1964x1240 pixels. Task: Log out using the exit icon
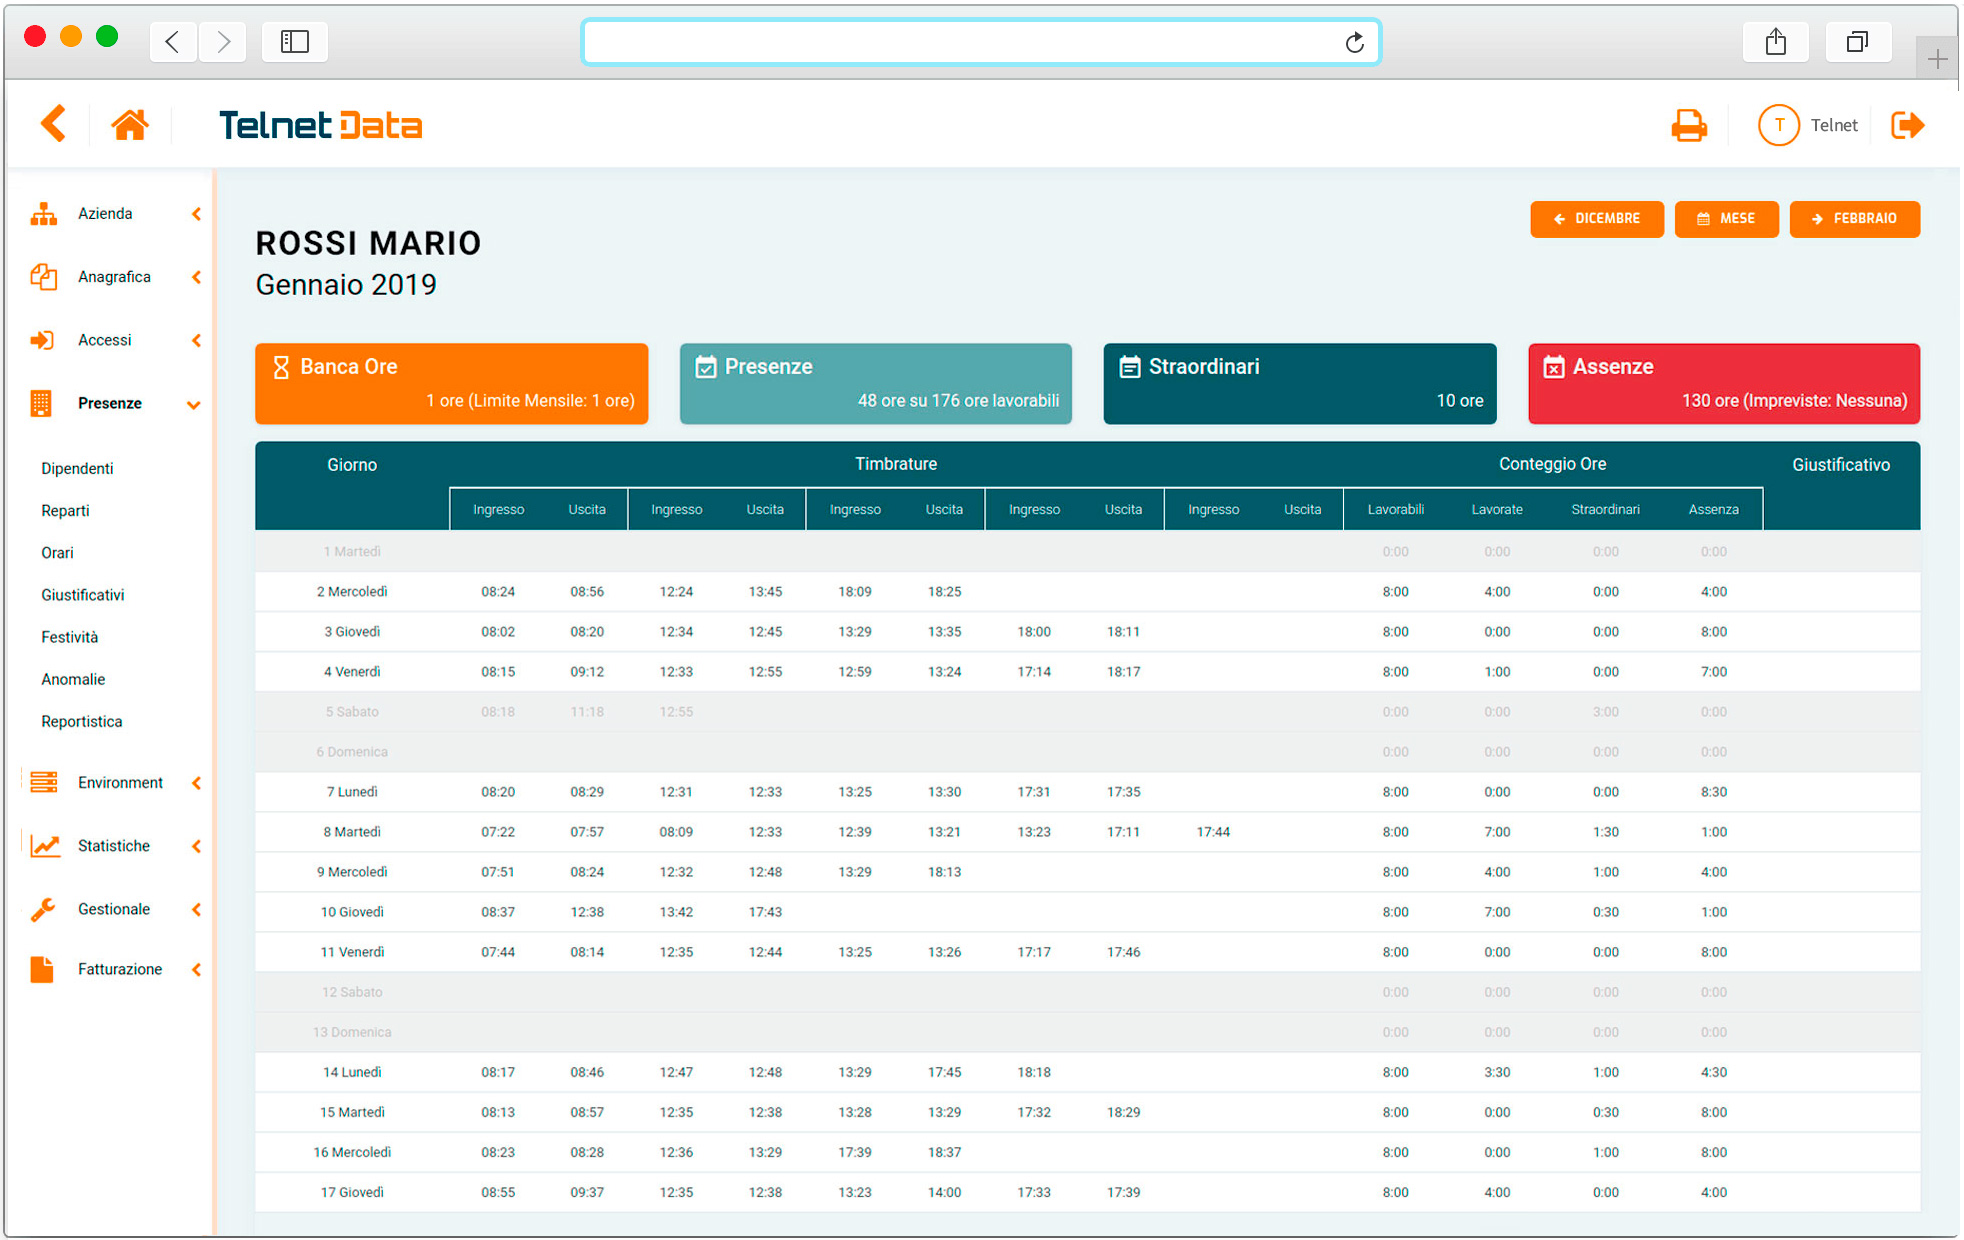point(1908,125)
